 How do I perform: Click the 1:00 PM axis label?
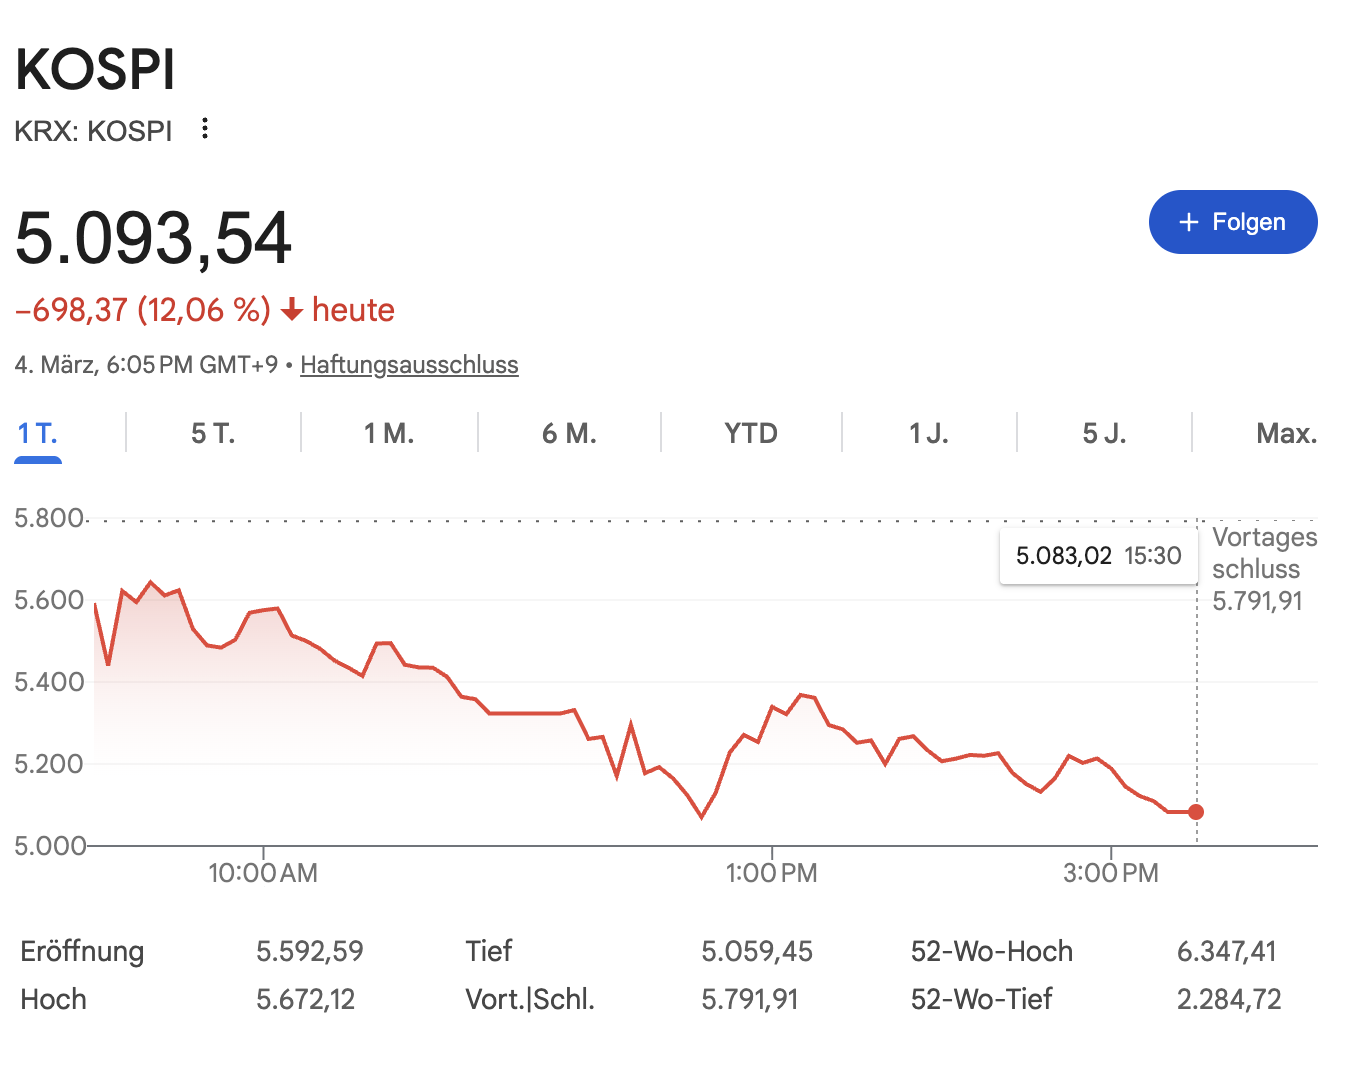pos(771,873)
